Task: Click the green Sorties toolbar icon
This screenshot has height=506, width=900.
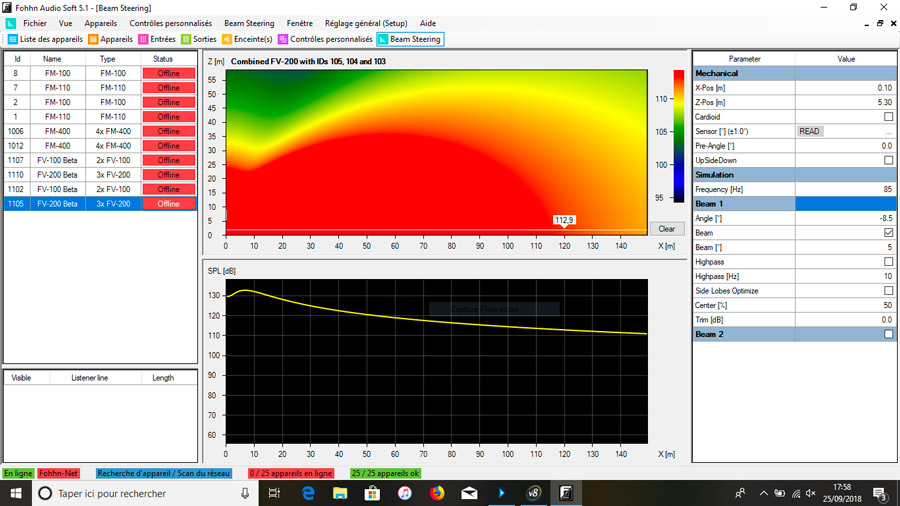Action: (x=186, y=39)
